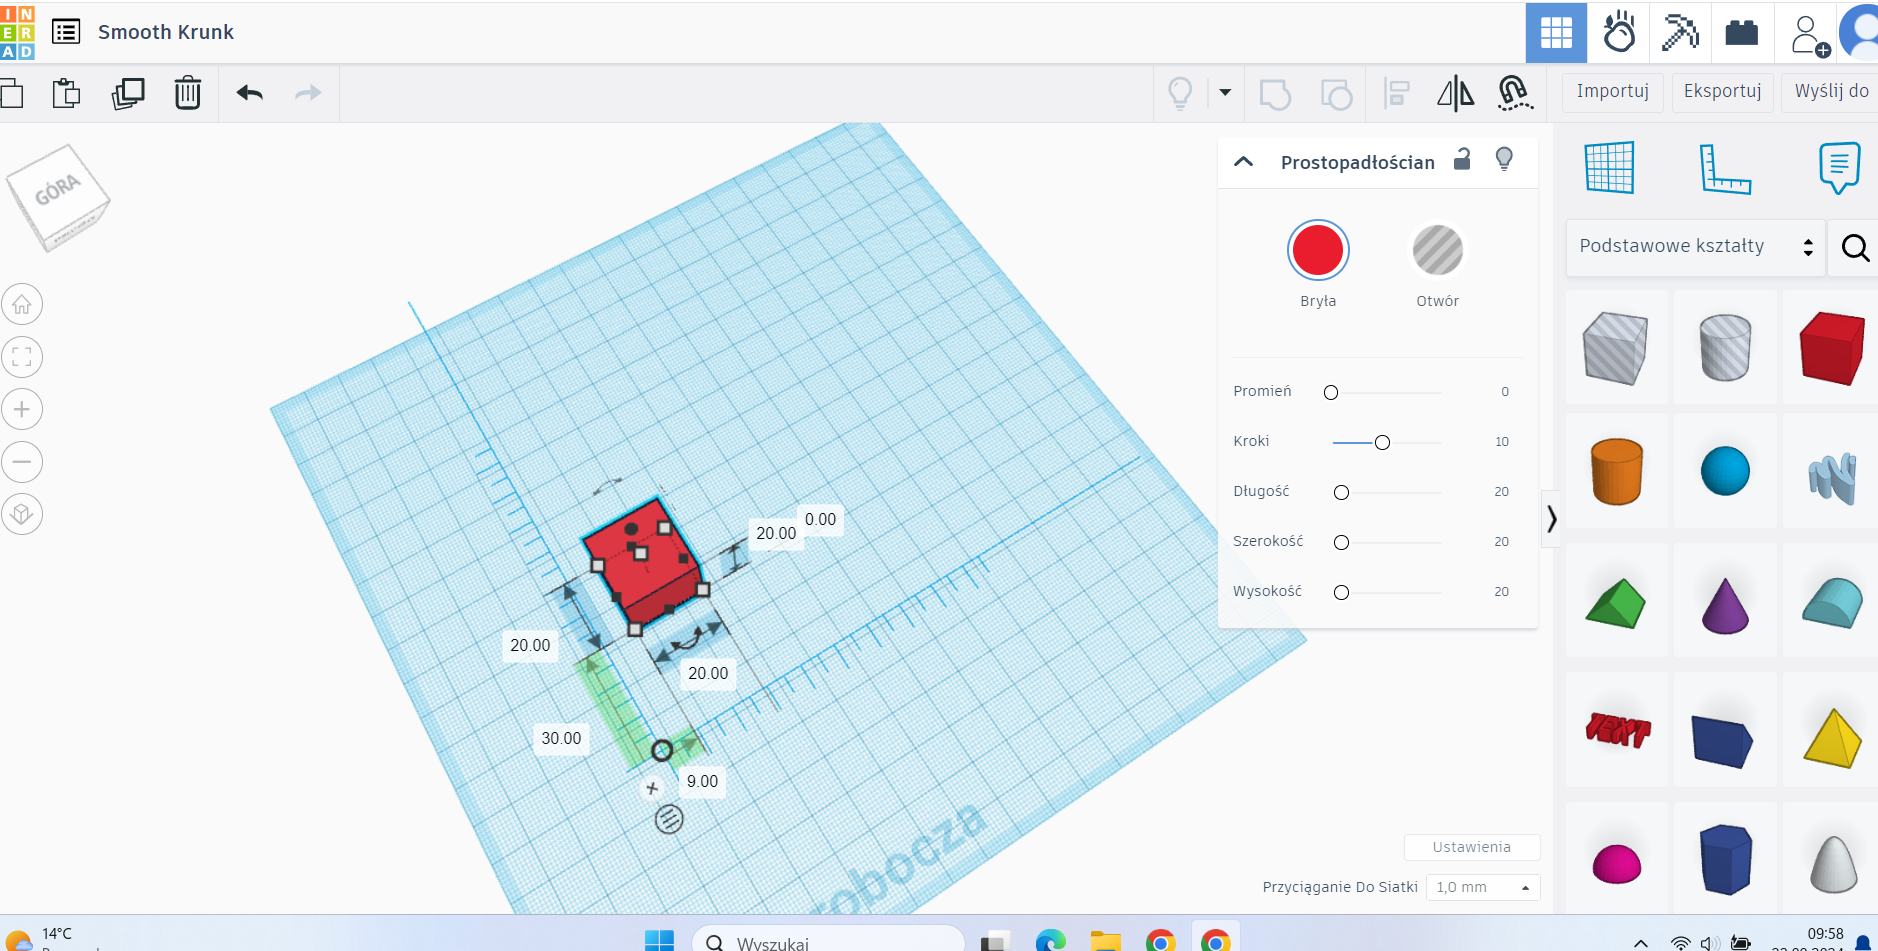This screenshot has width=1878, height=951.
Task: Toggle the lock on the Prostopadłościan shape
Action: click(1462, 159)
